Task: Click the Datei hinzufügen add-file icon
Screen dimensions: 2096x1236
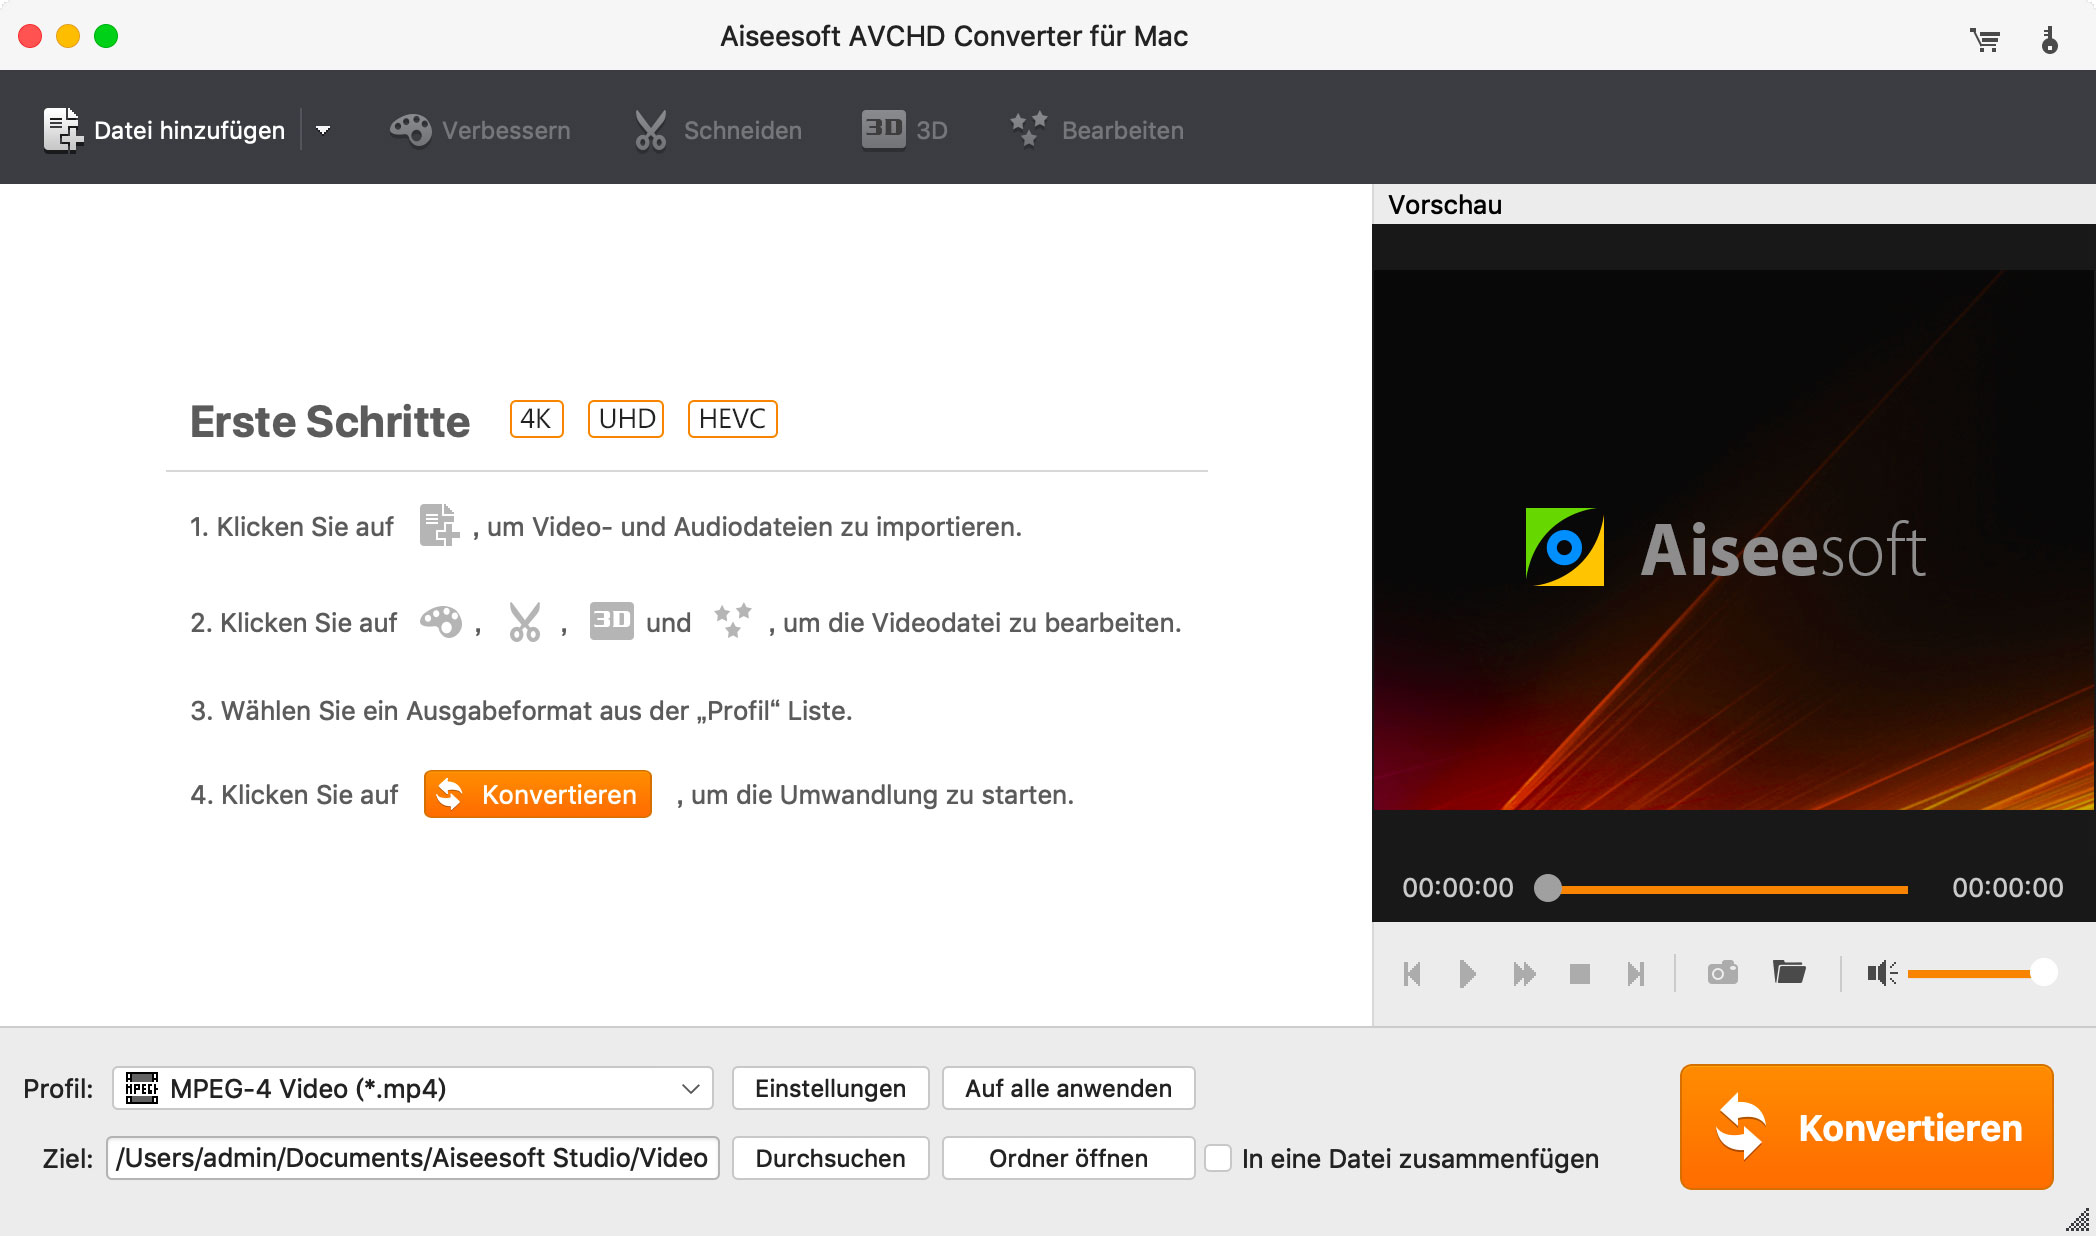Action: 63,130
